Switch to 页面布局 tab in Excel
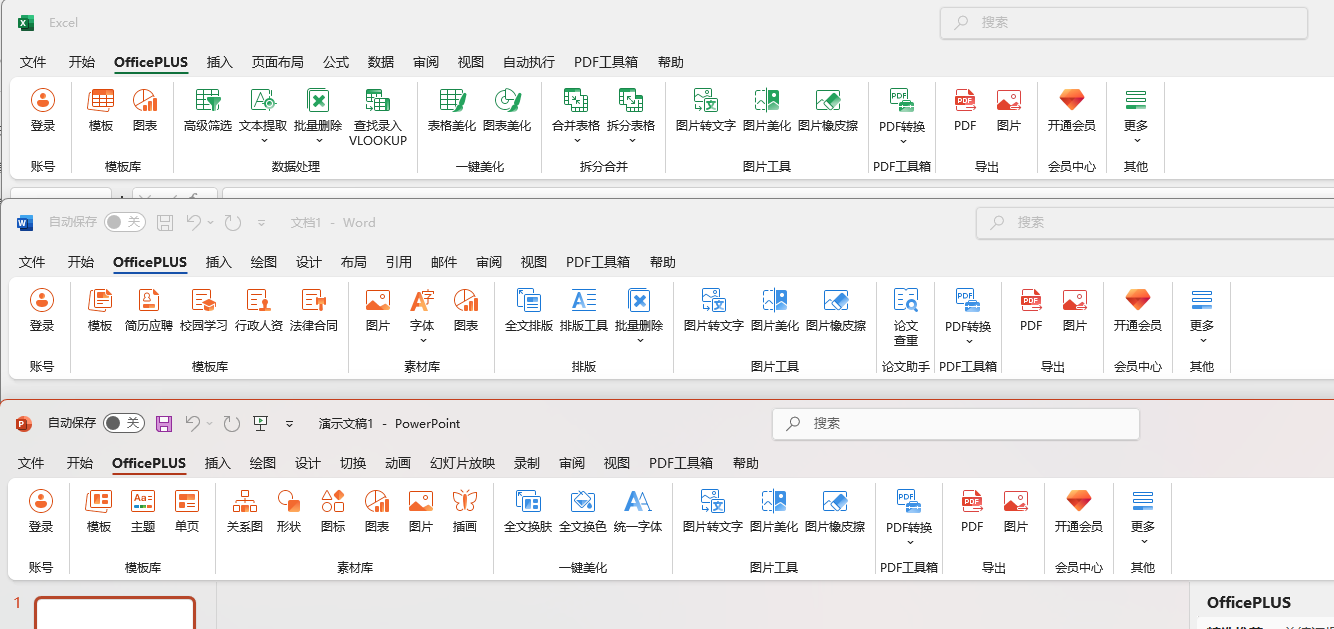 pyautogui.click(x=278, y=62)
